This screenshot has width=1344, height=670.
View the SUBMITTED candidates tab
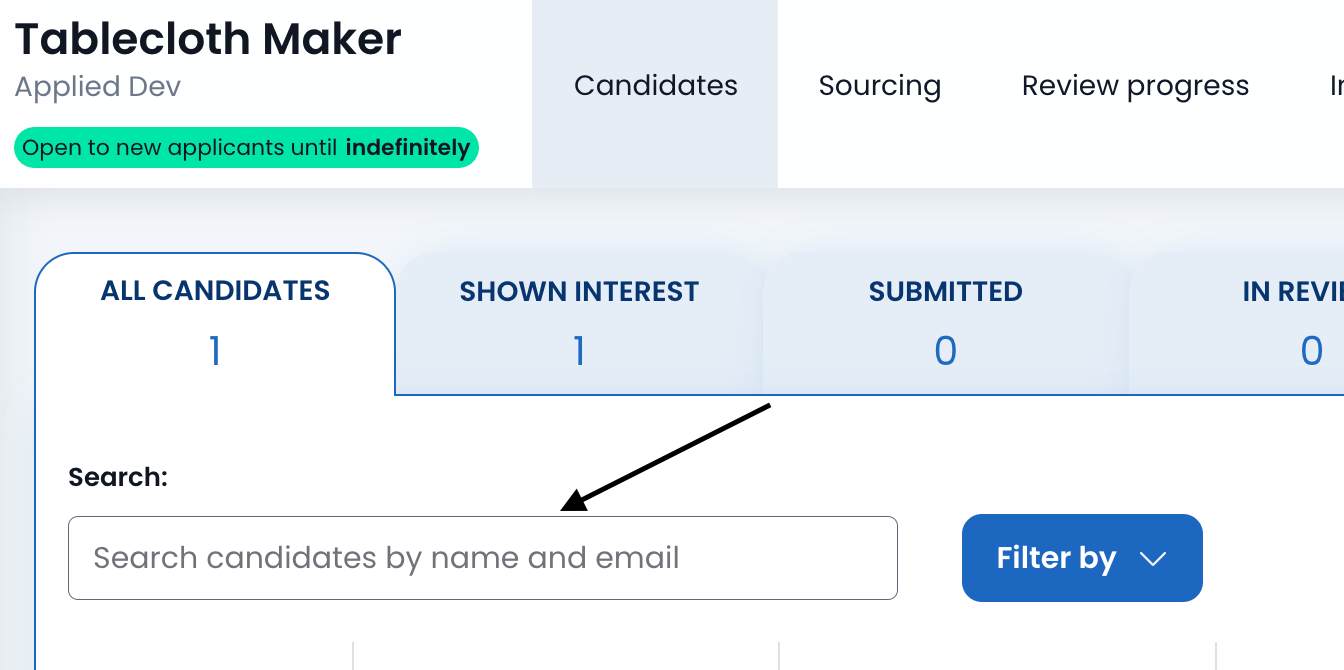[x=945, y=292]
